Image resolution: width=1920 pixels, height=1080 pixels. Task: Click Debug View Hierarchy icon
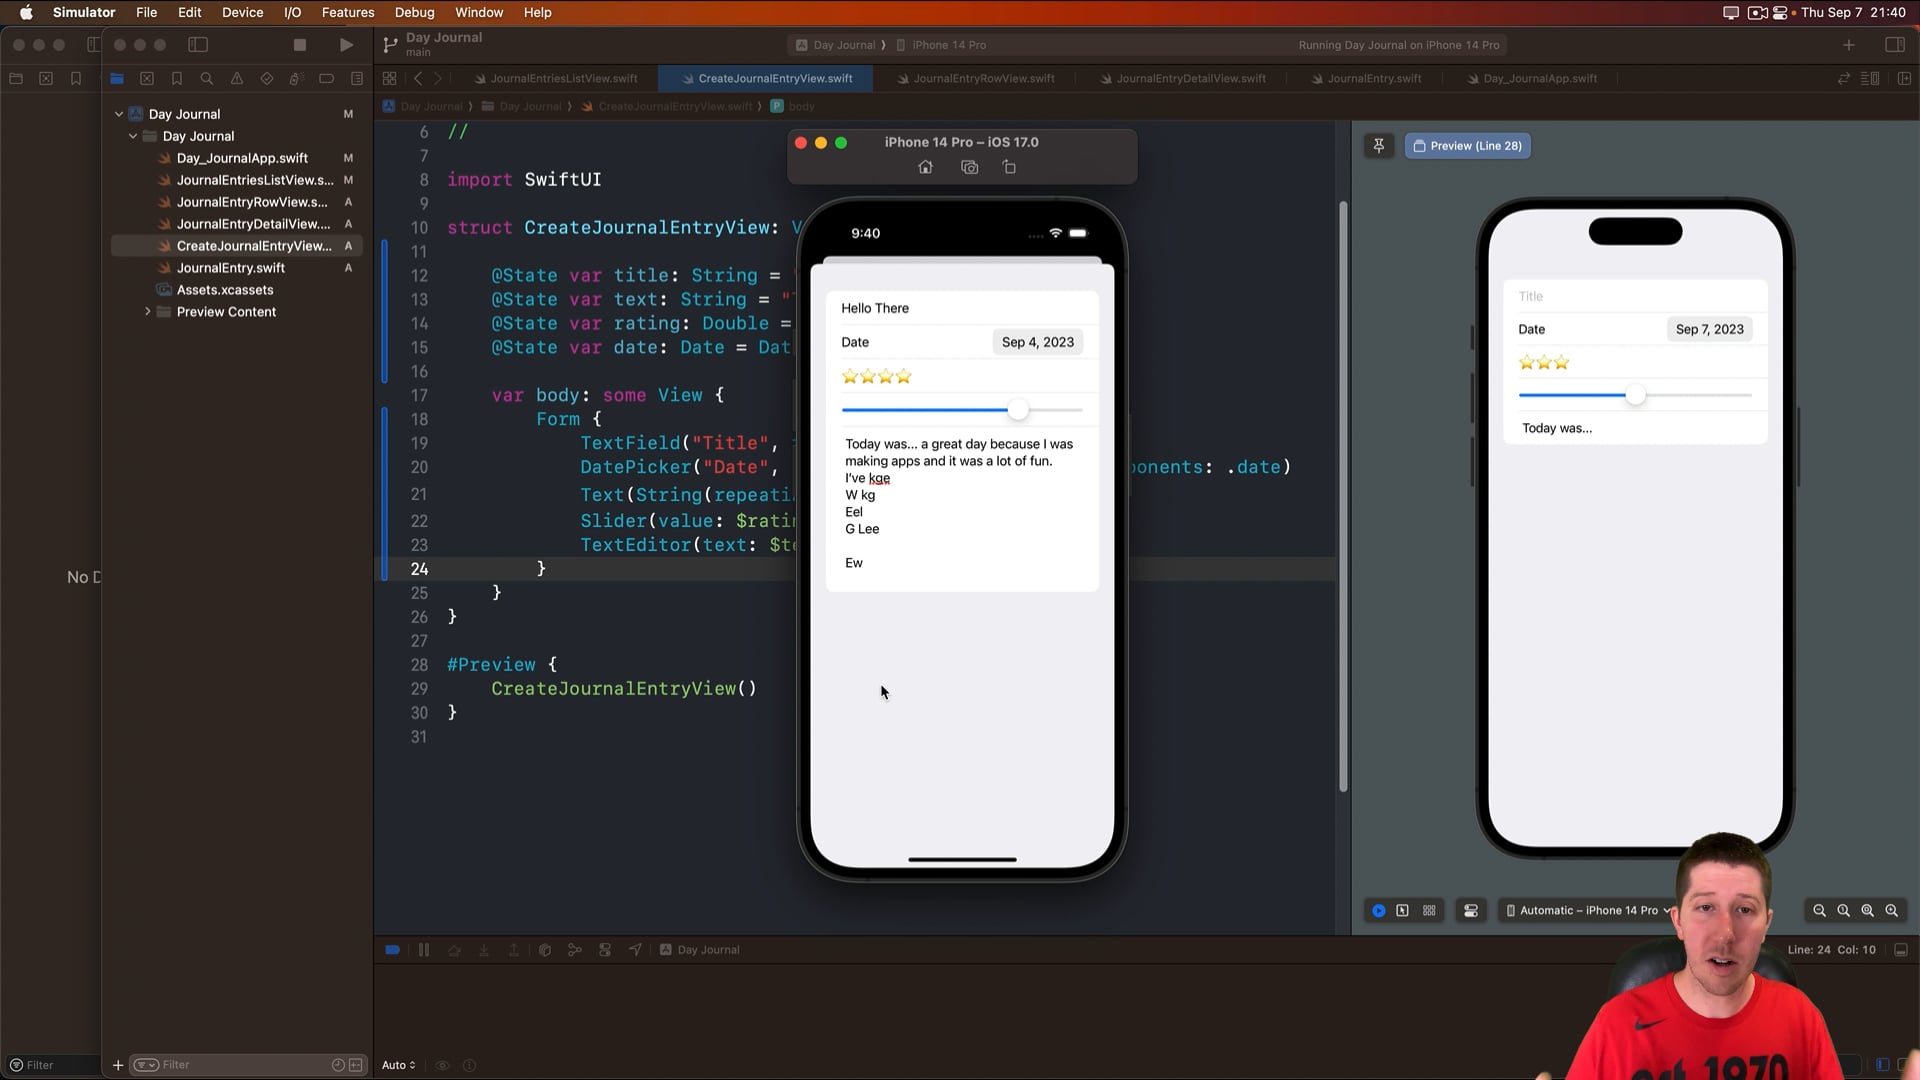[x=545, y=950]
